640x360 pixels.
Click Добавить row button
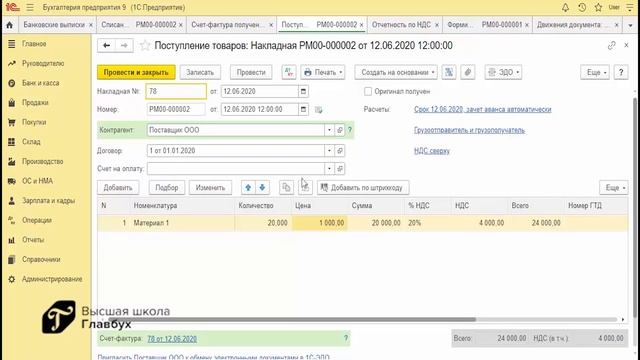(x=118, y=188)
